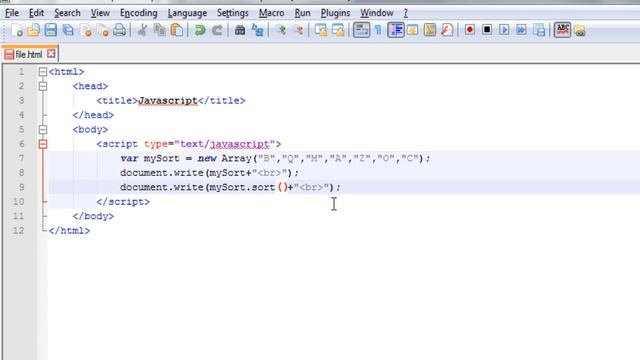This screenshot has width=640, height=360.
Task: Open the Plugins menu
Action: click(335, 13)
